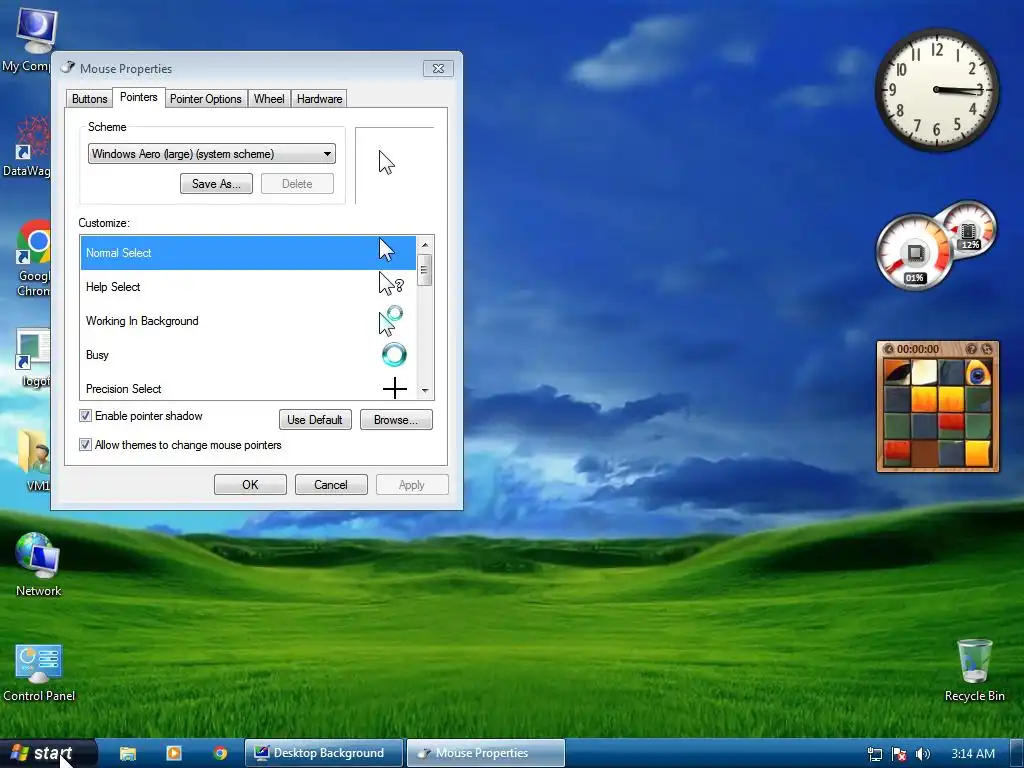Toggle Allow themes to change mouse pointers
Image resolution: width=1024 pixels, height=768 pixels.
point(85,445)
